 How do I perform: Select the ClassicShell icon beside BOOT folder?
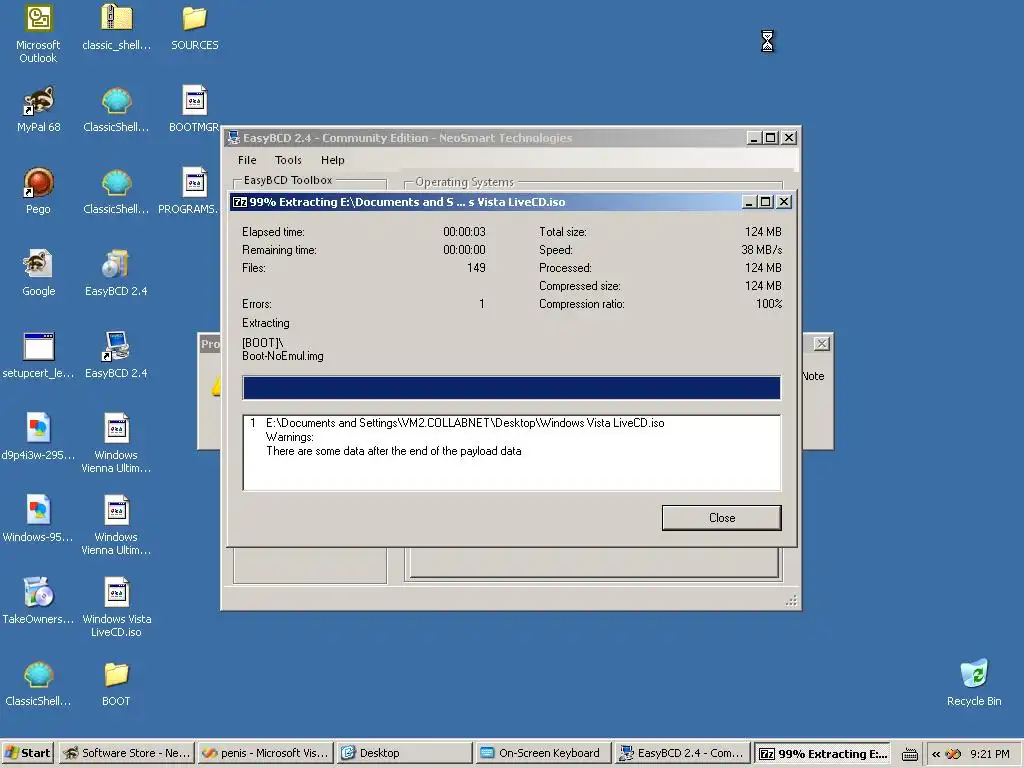click(39, 684)
